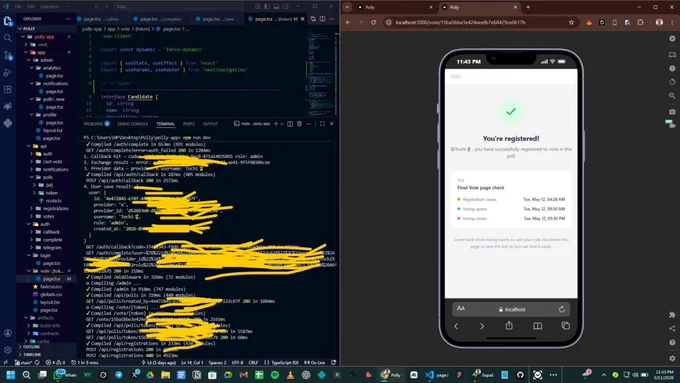Viewport: 680px width, 383px height.
Task: Open the File menu in VS Code
Action: 18,7
